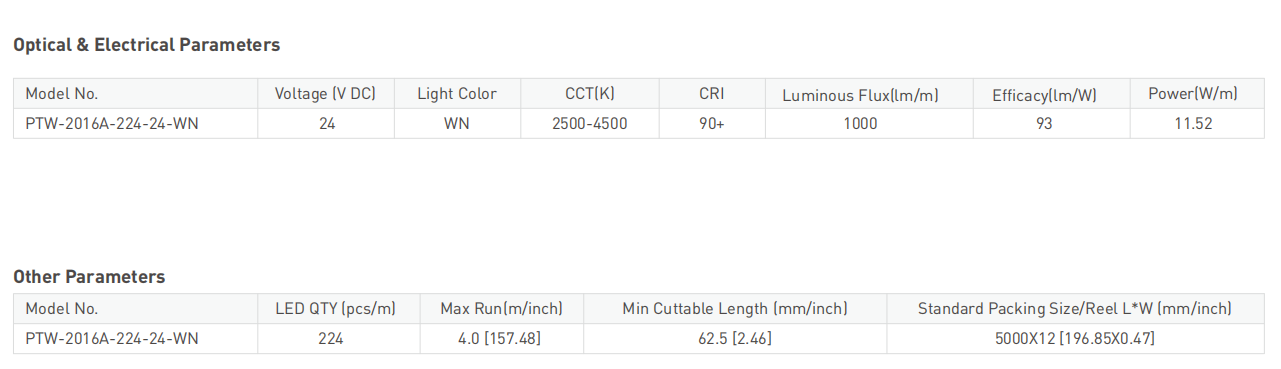The image size is (1281, 369).
Task: Select the LED QTY (pcs/m) header
Action: pos(336,309)
